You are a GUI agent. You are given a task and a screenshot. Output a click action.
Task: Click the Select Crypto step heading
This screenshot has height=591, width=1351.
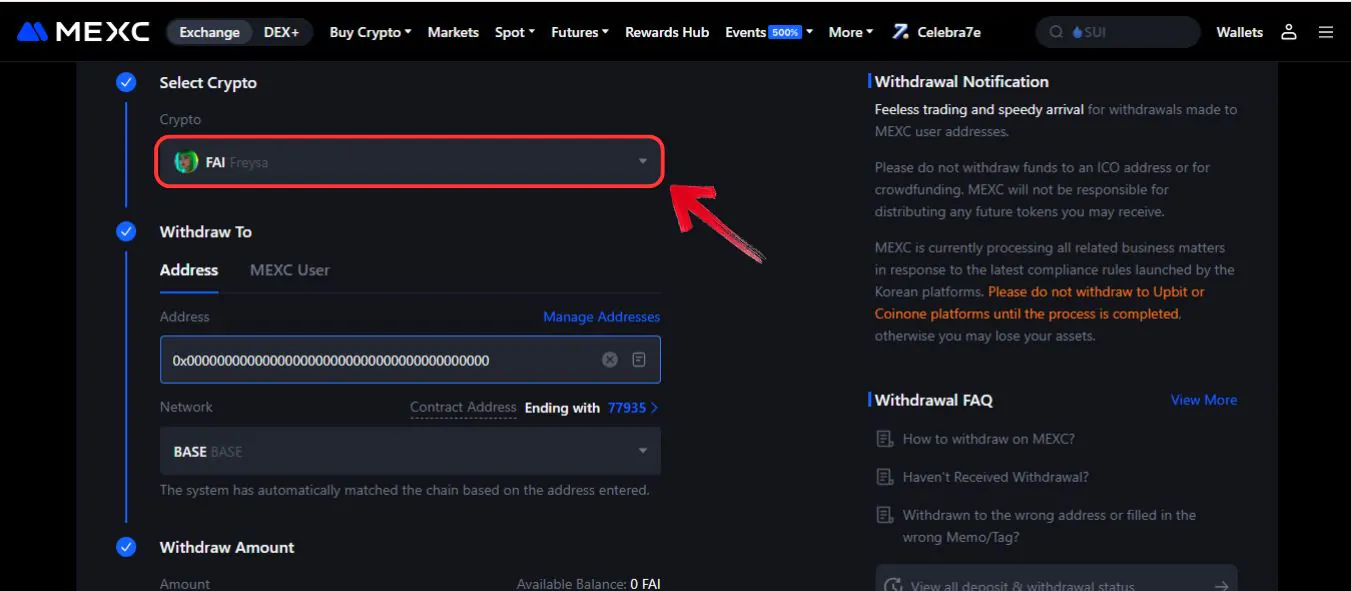(x=208, y=83)
